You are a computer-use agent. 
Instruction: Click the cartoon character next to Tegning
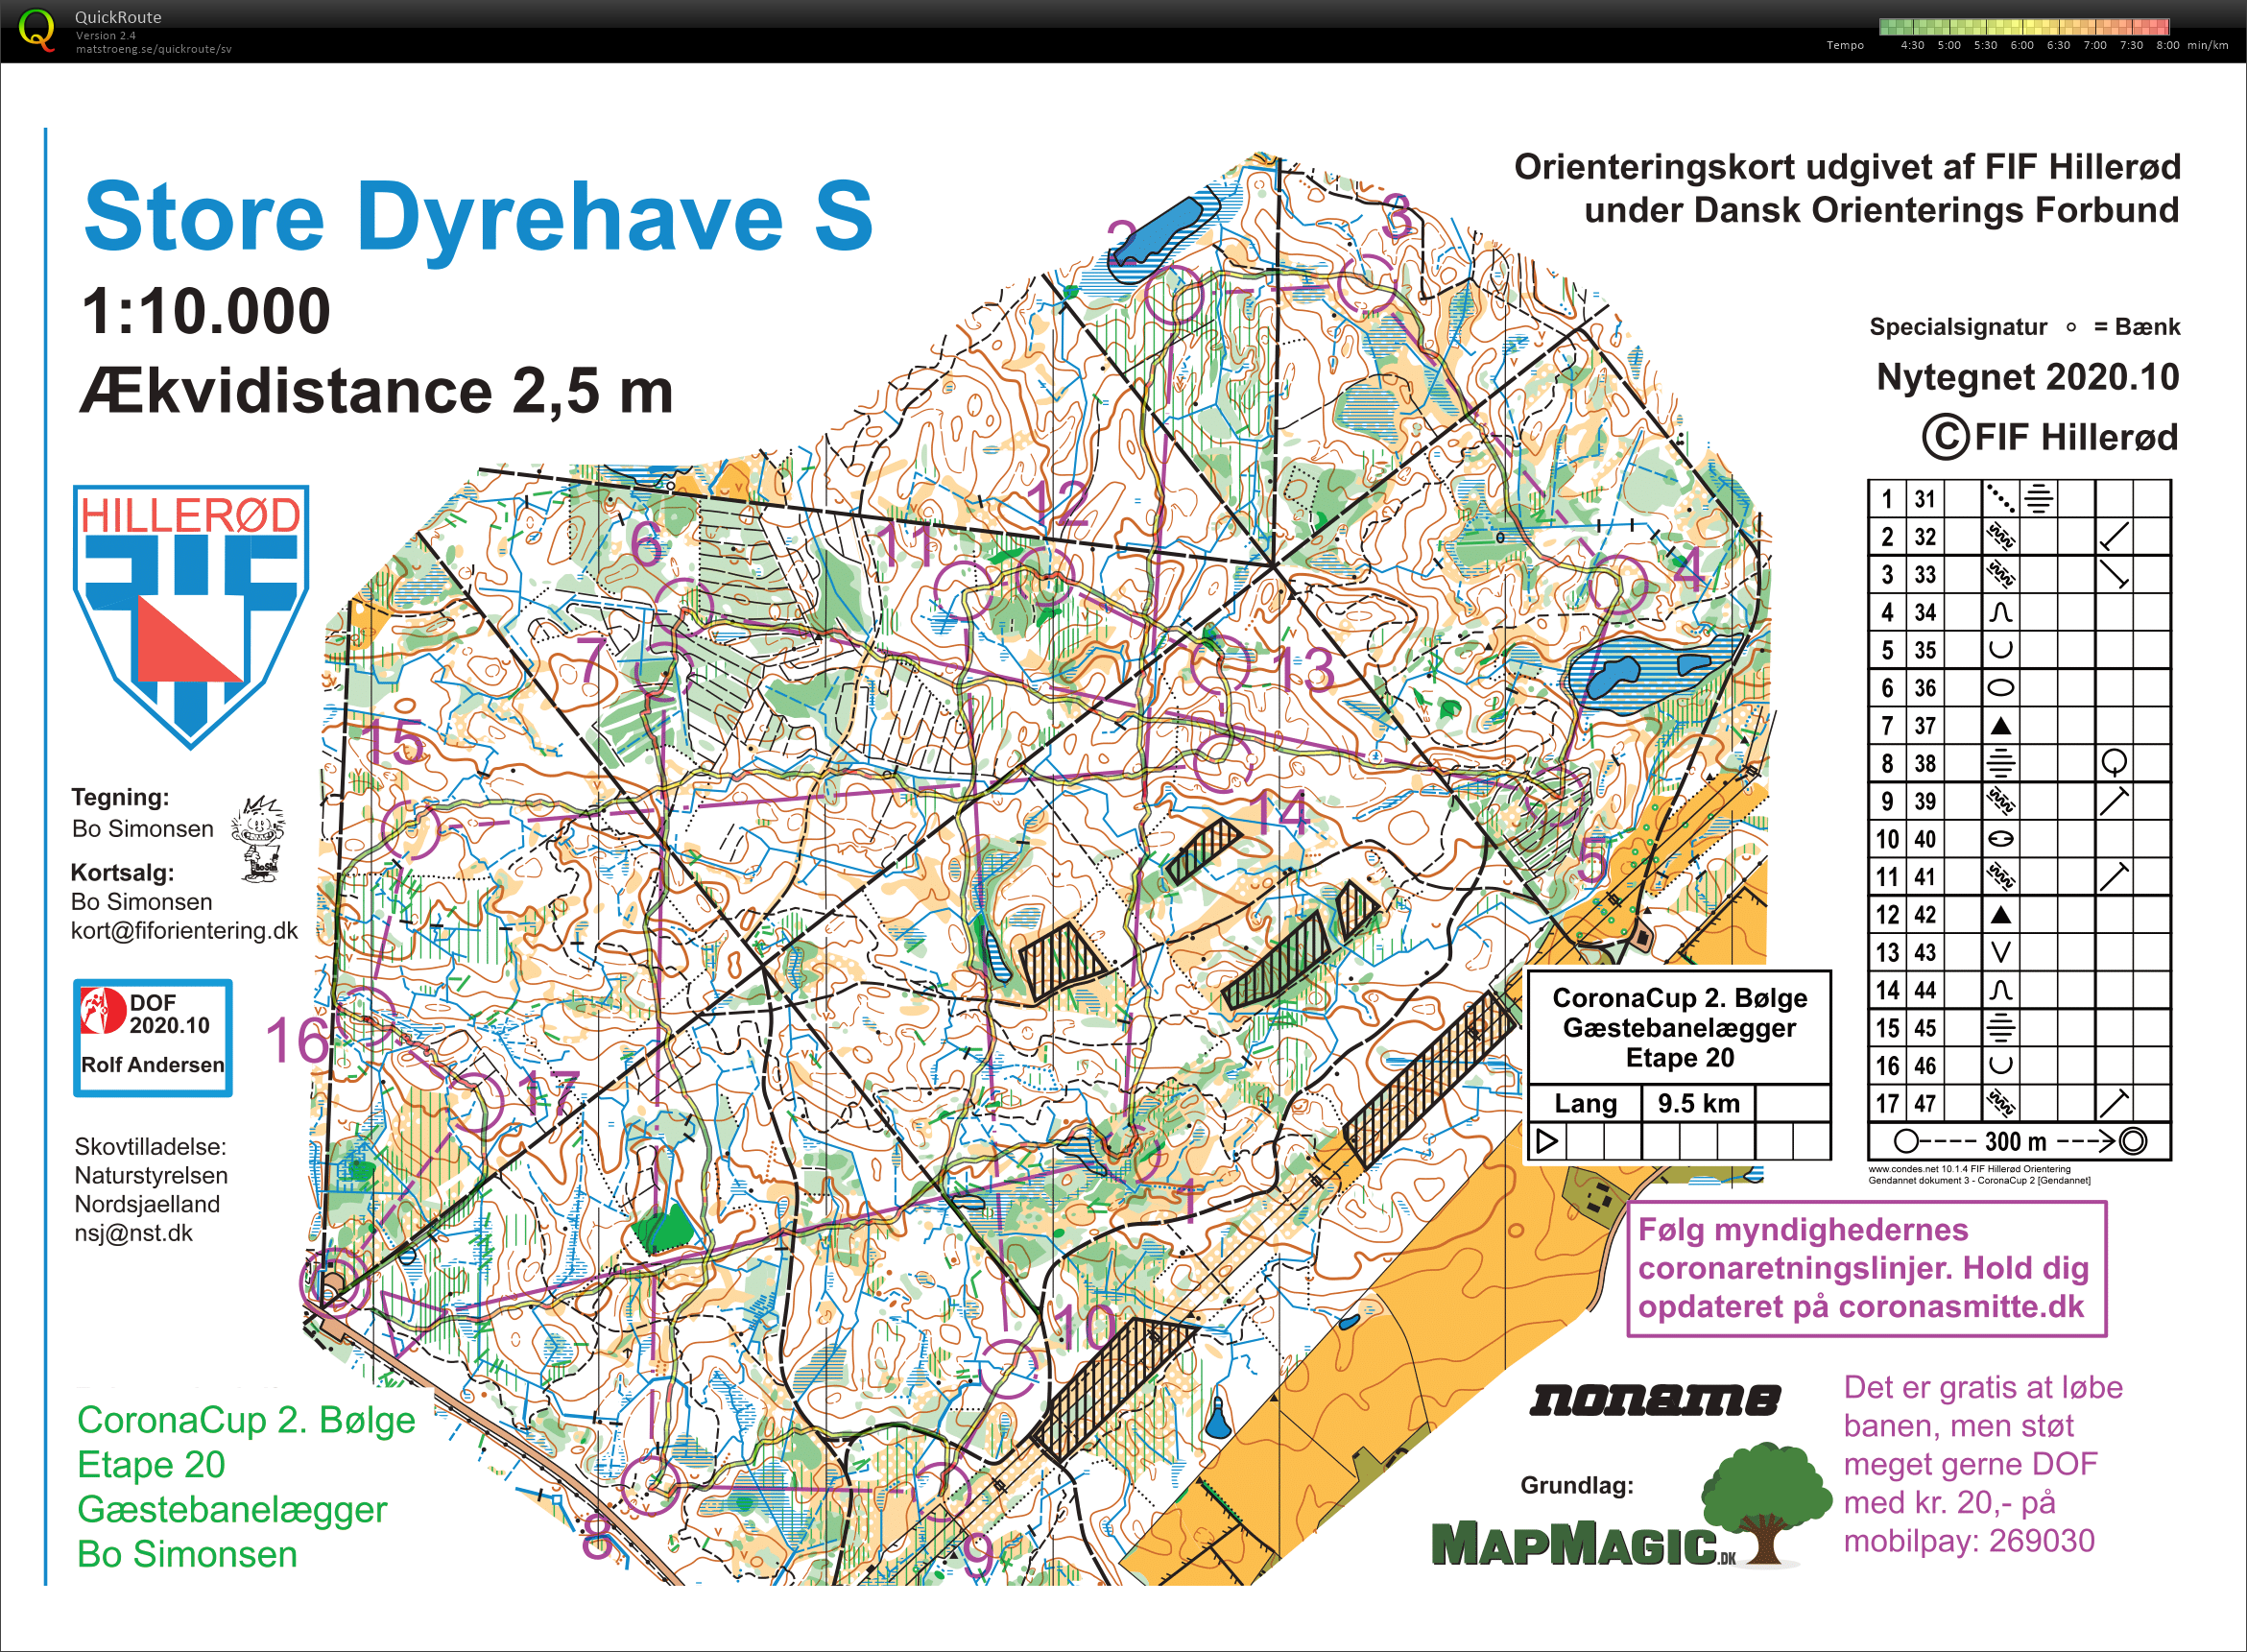260,839
